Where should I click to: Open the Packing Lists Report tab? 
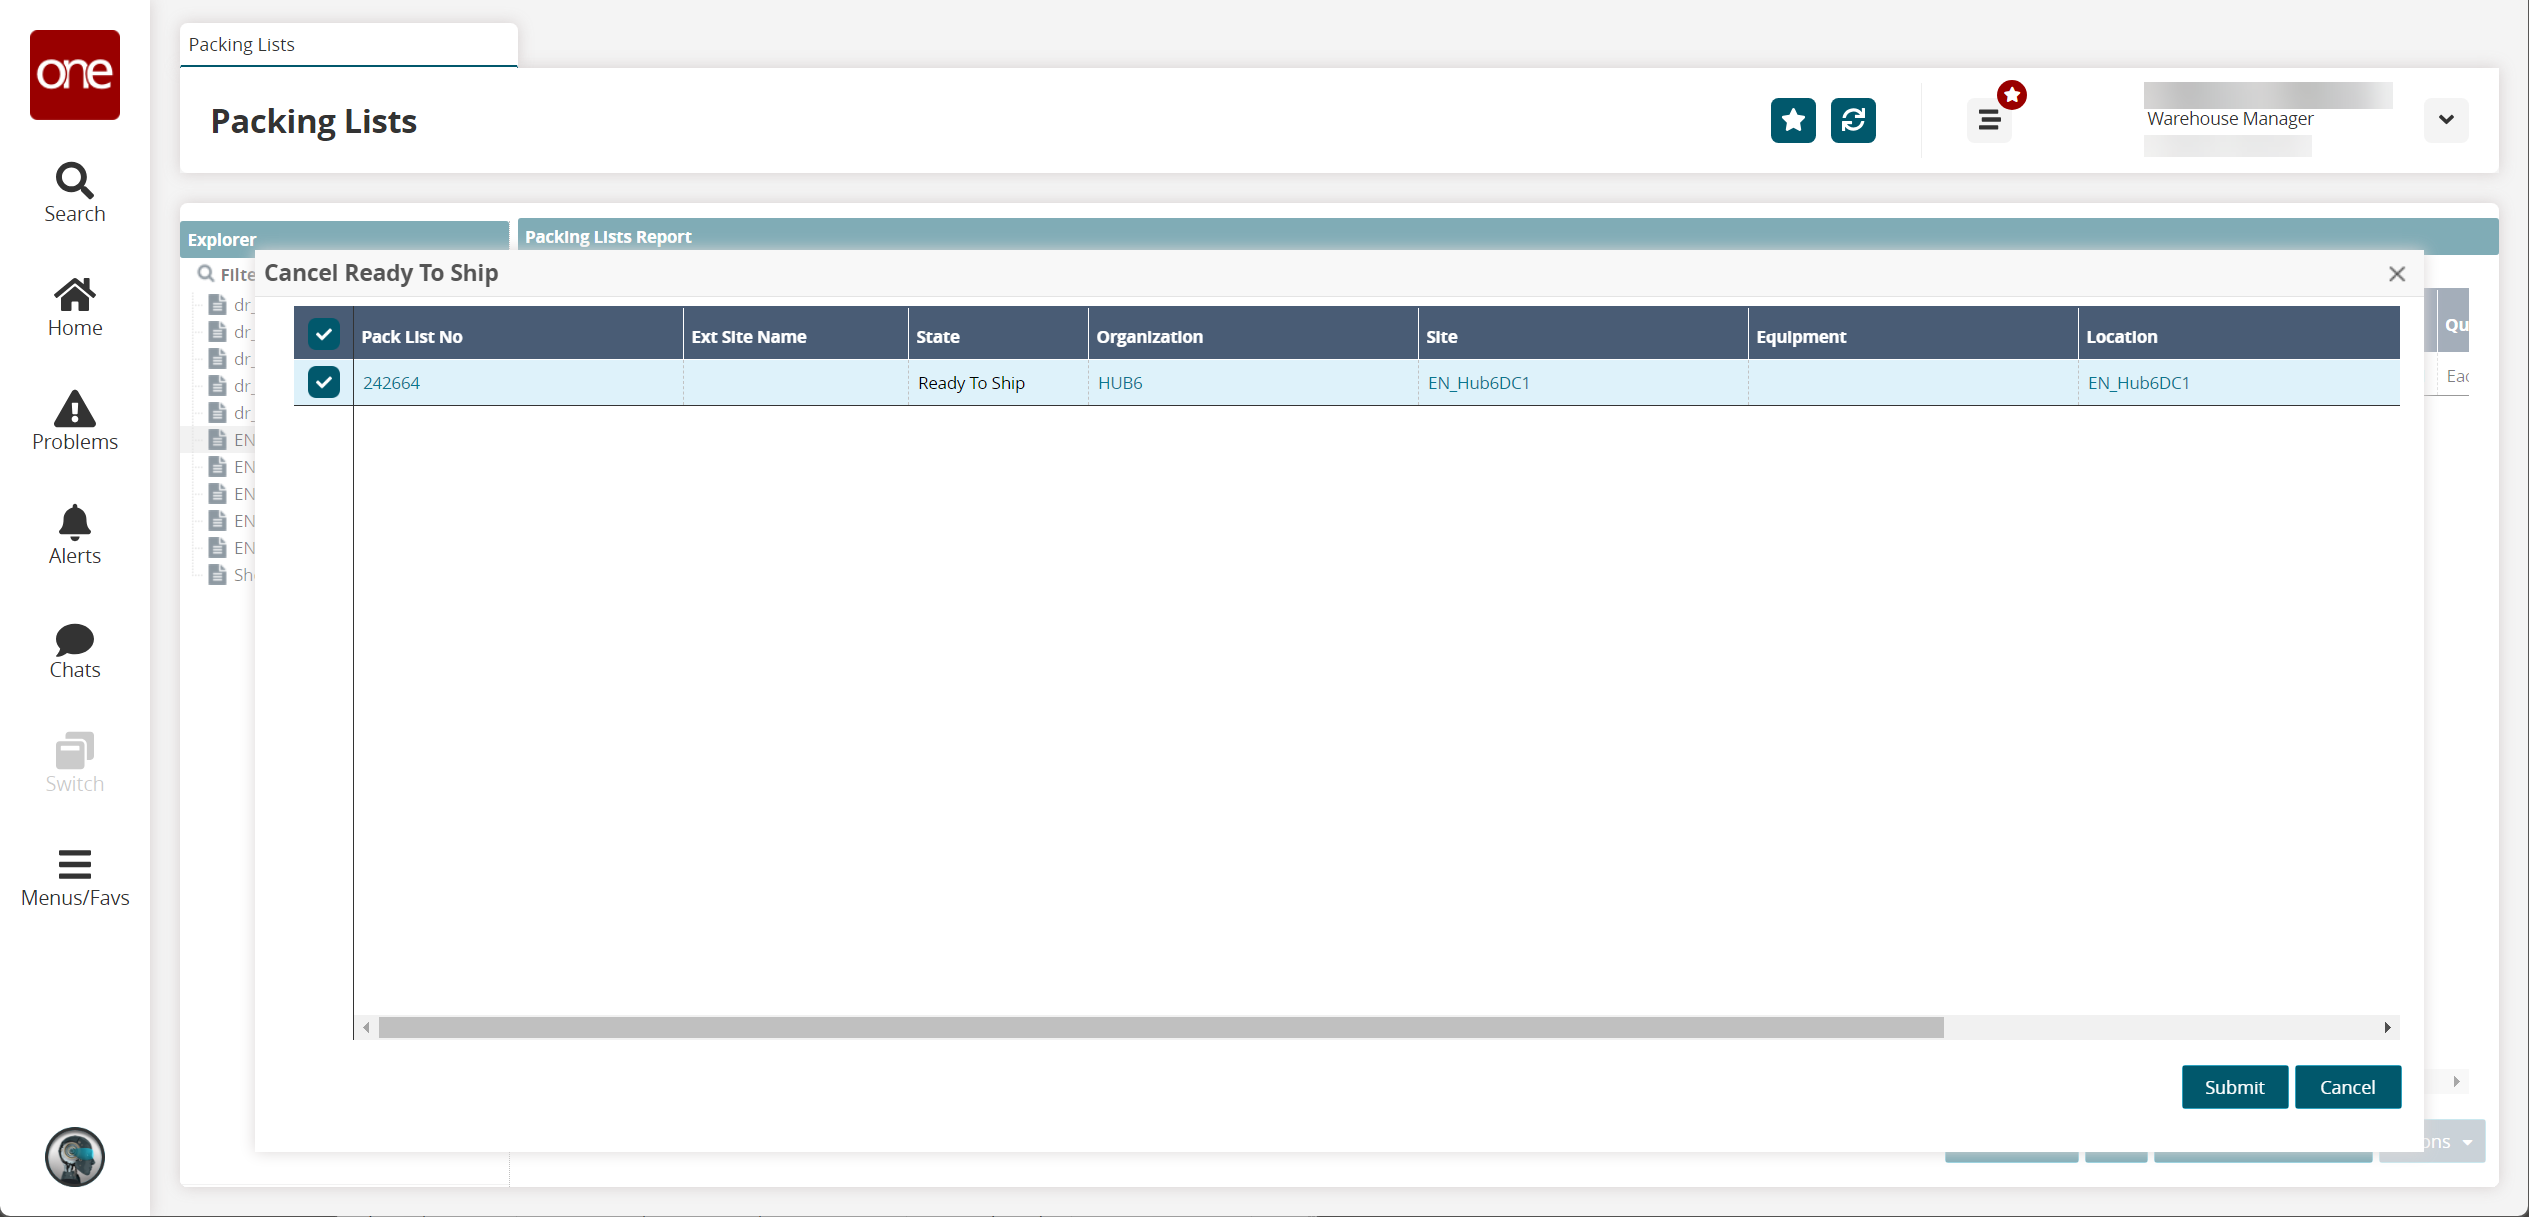point(608,235)
